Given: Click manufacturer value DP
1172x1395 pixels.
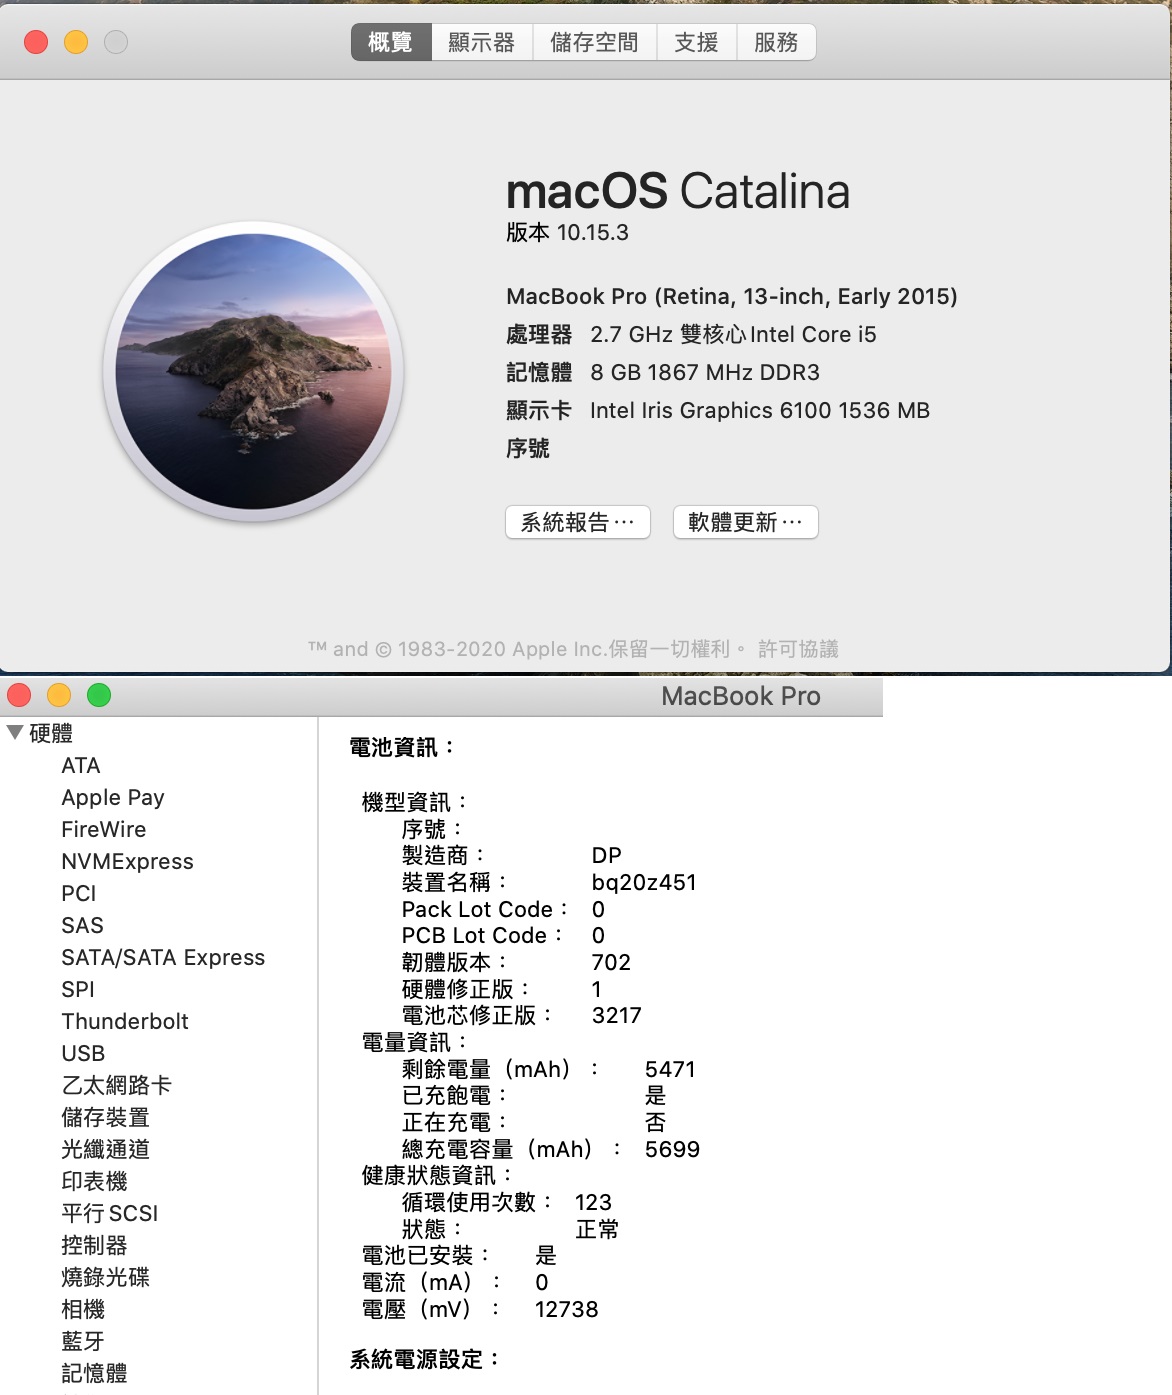Looking at the screenshot, I should (x=607, y=856).
